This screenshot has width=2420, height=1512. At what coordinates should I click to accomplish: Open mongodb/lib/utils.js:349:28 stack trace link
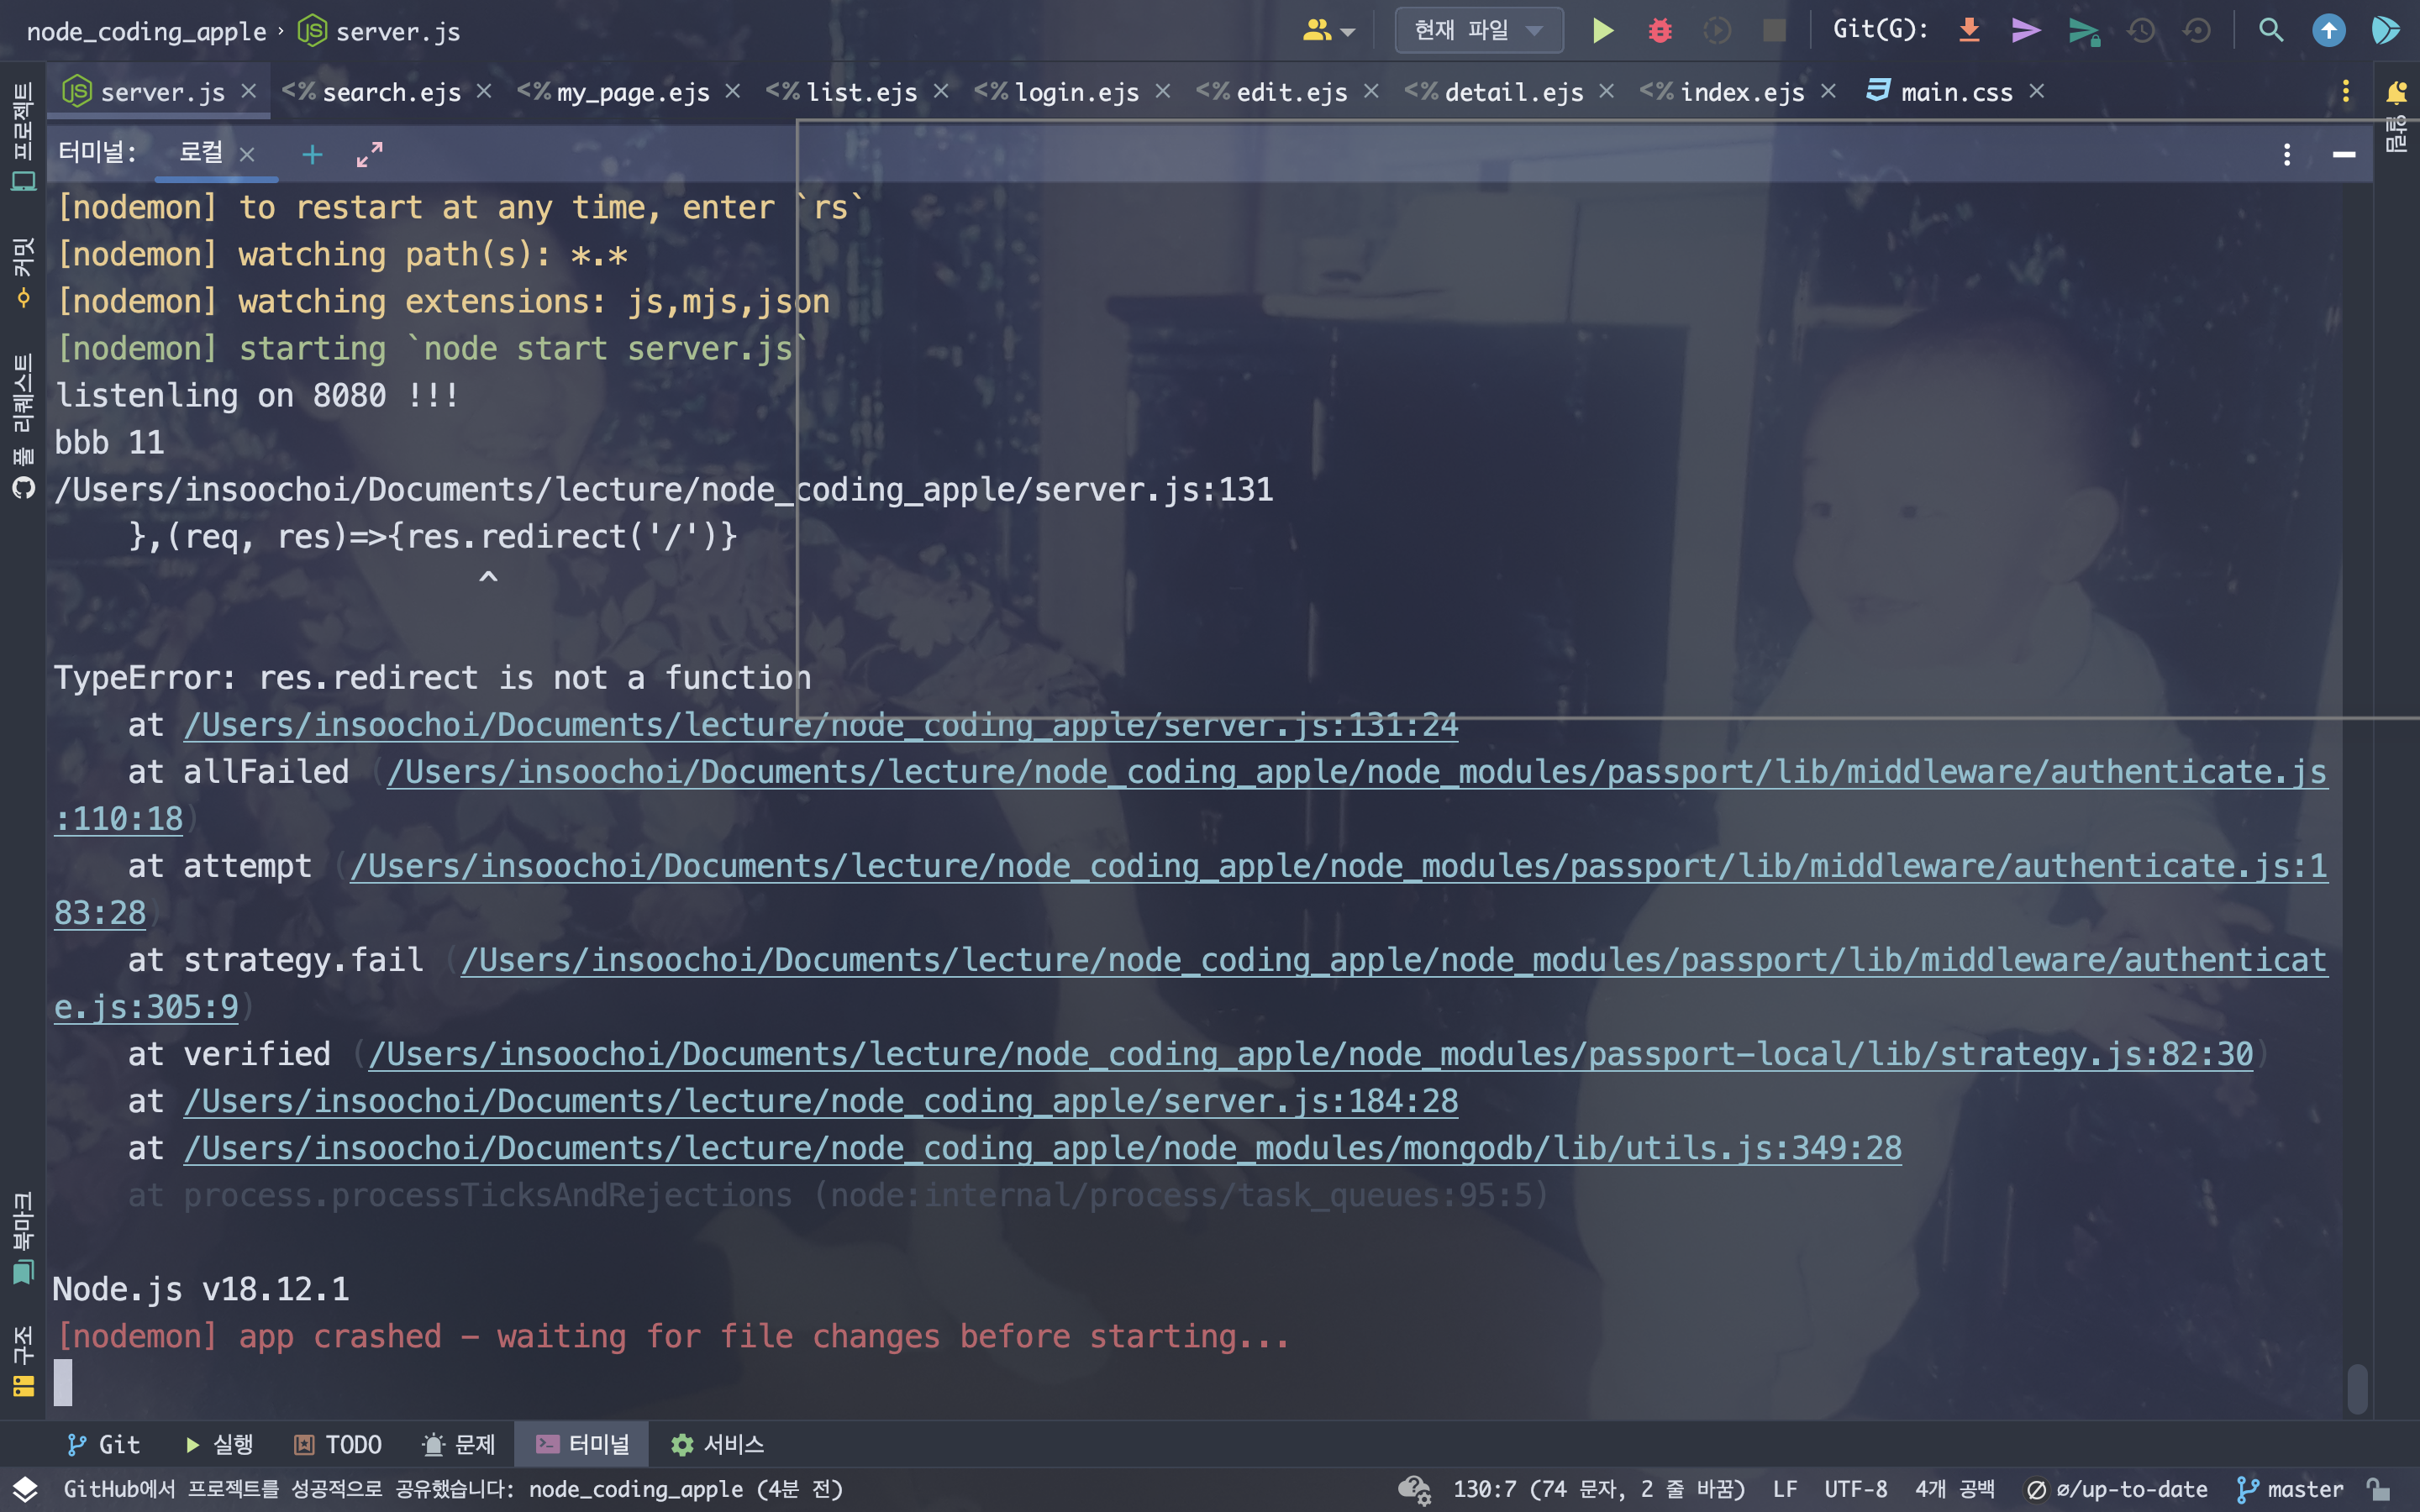point(1043,1149)
